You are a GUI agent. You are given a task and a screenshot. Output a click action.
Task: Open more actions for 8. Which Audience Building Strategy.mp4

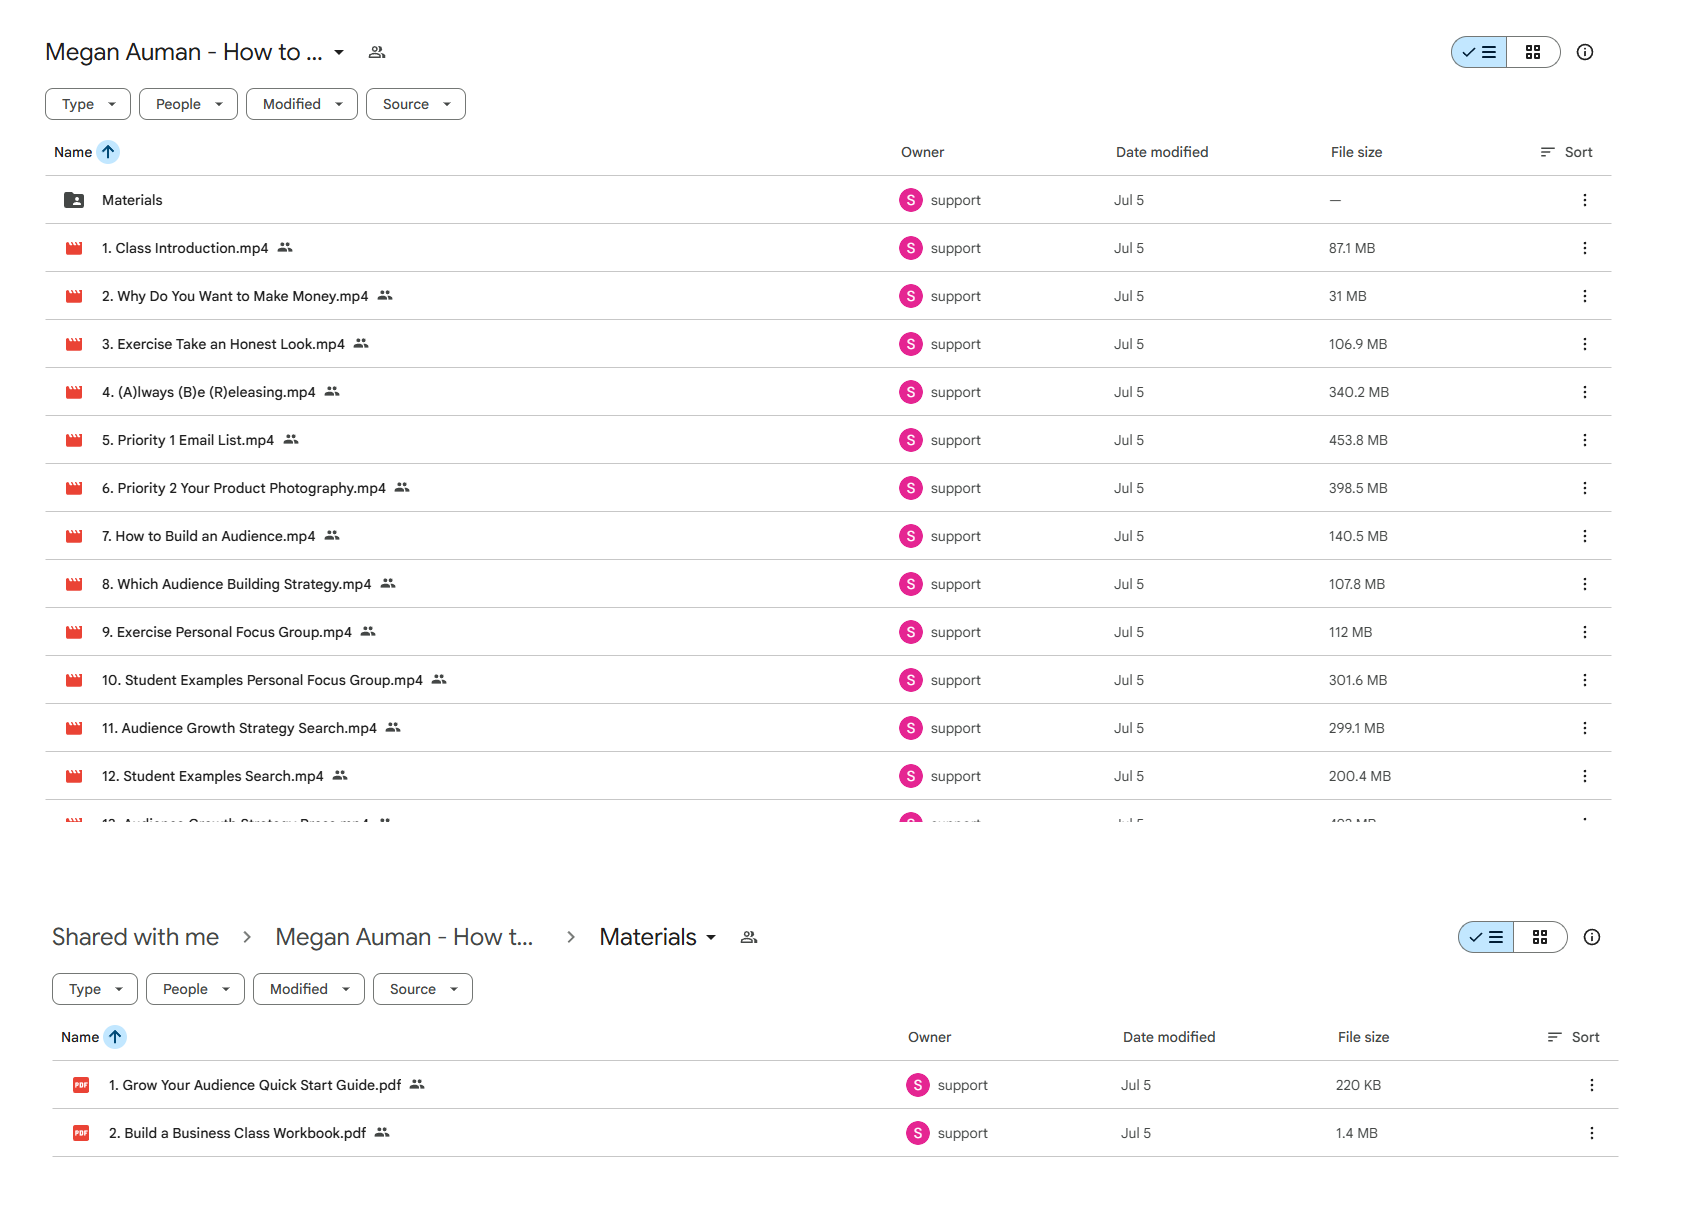point(1584,584)
